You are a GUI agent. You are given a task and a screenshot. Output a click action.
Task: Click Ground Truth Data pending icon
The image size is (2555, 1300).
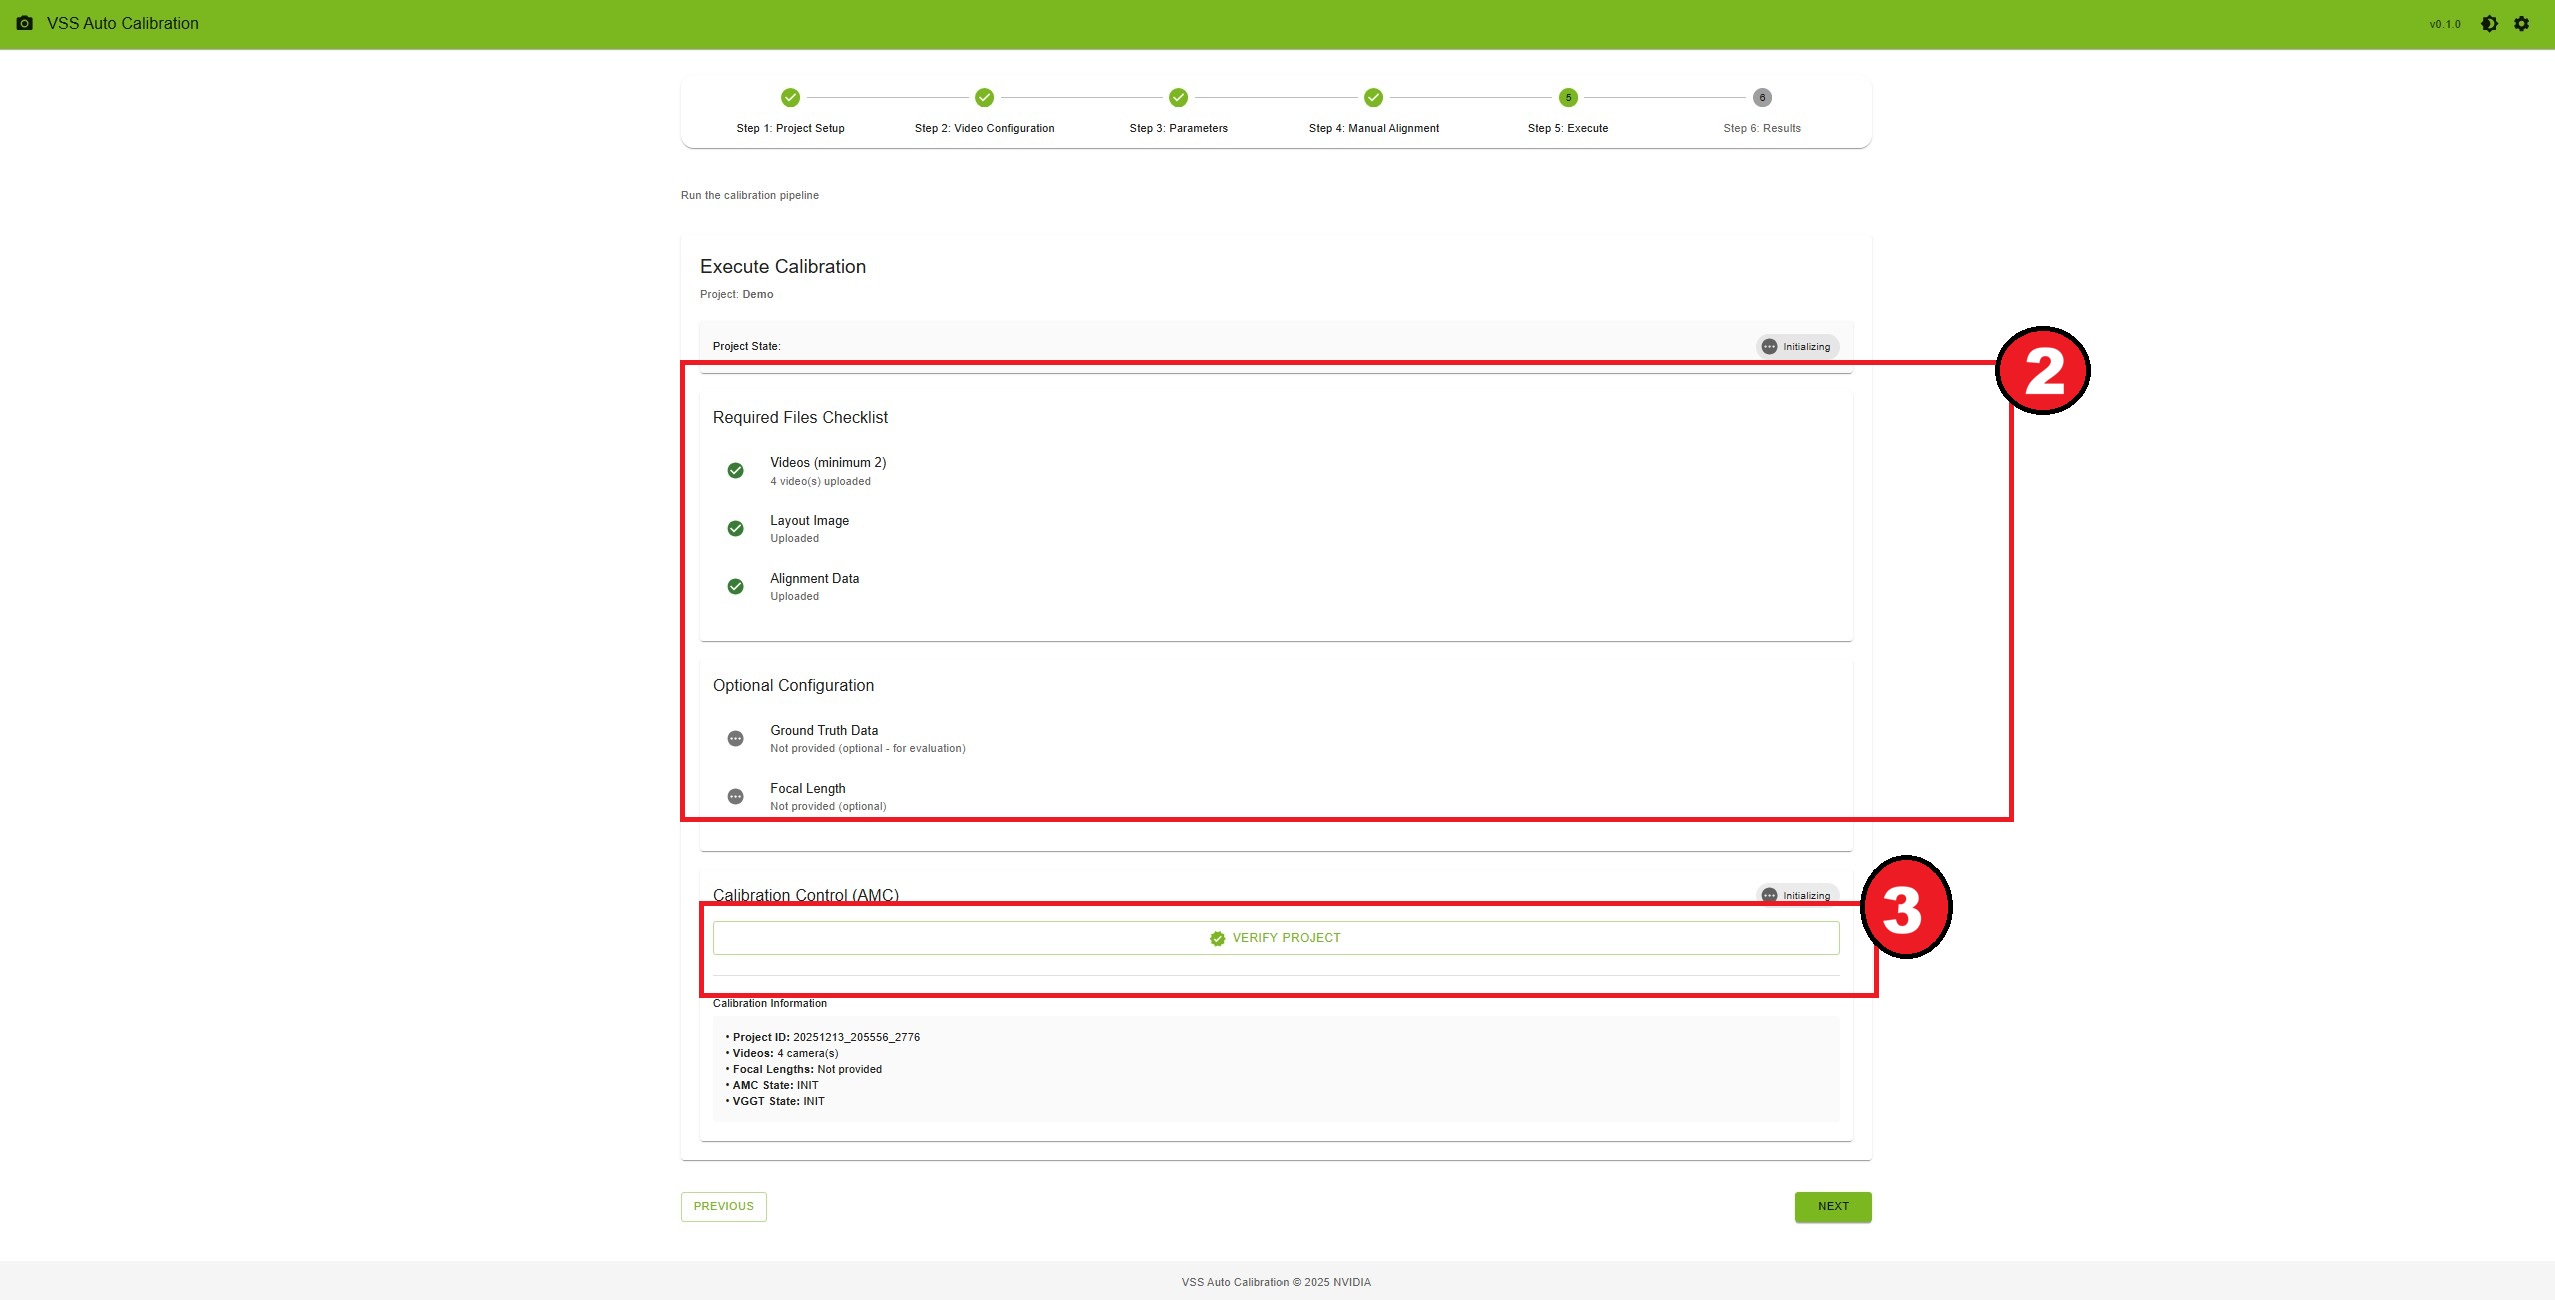click(735, 738)
